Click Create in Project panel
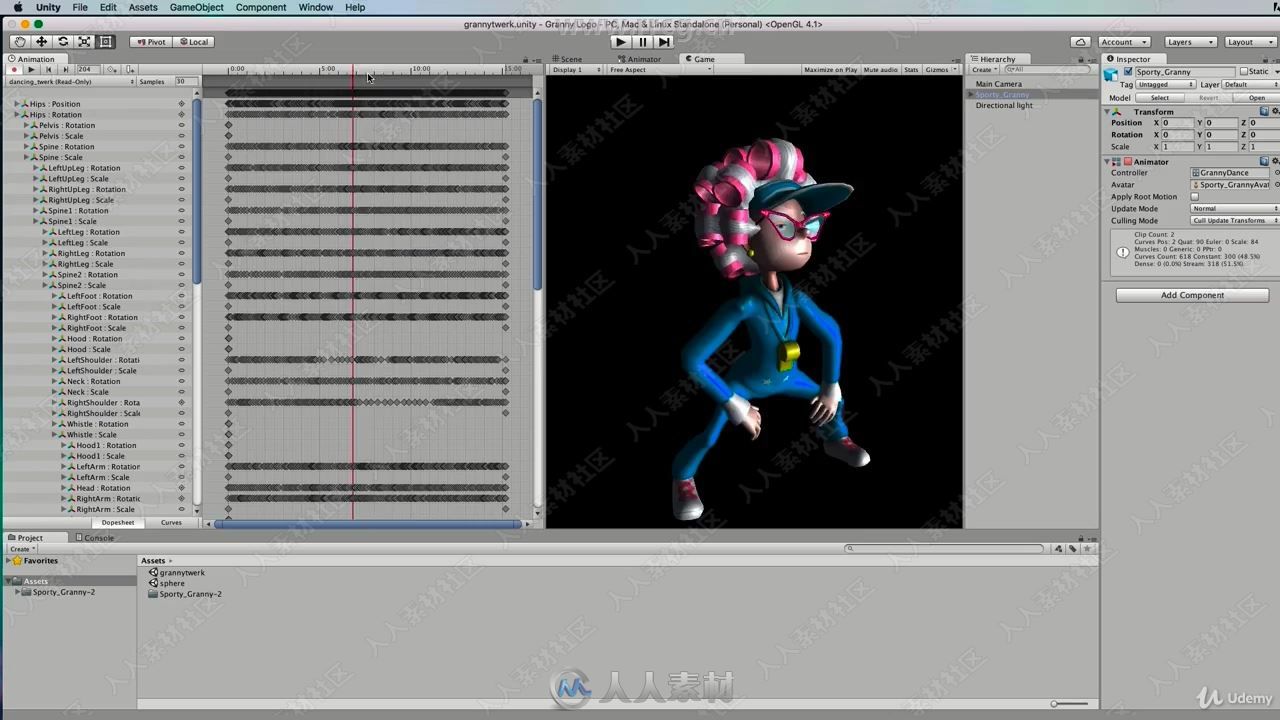This screenshot has height=720, width=1280. coord(20,549)
